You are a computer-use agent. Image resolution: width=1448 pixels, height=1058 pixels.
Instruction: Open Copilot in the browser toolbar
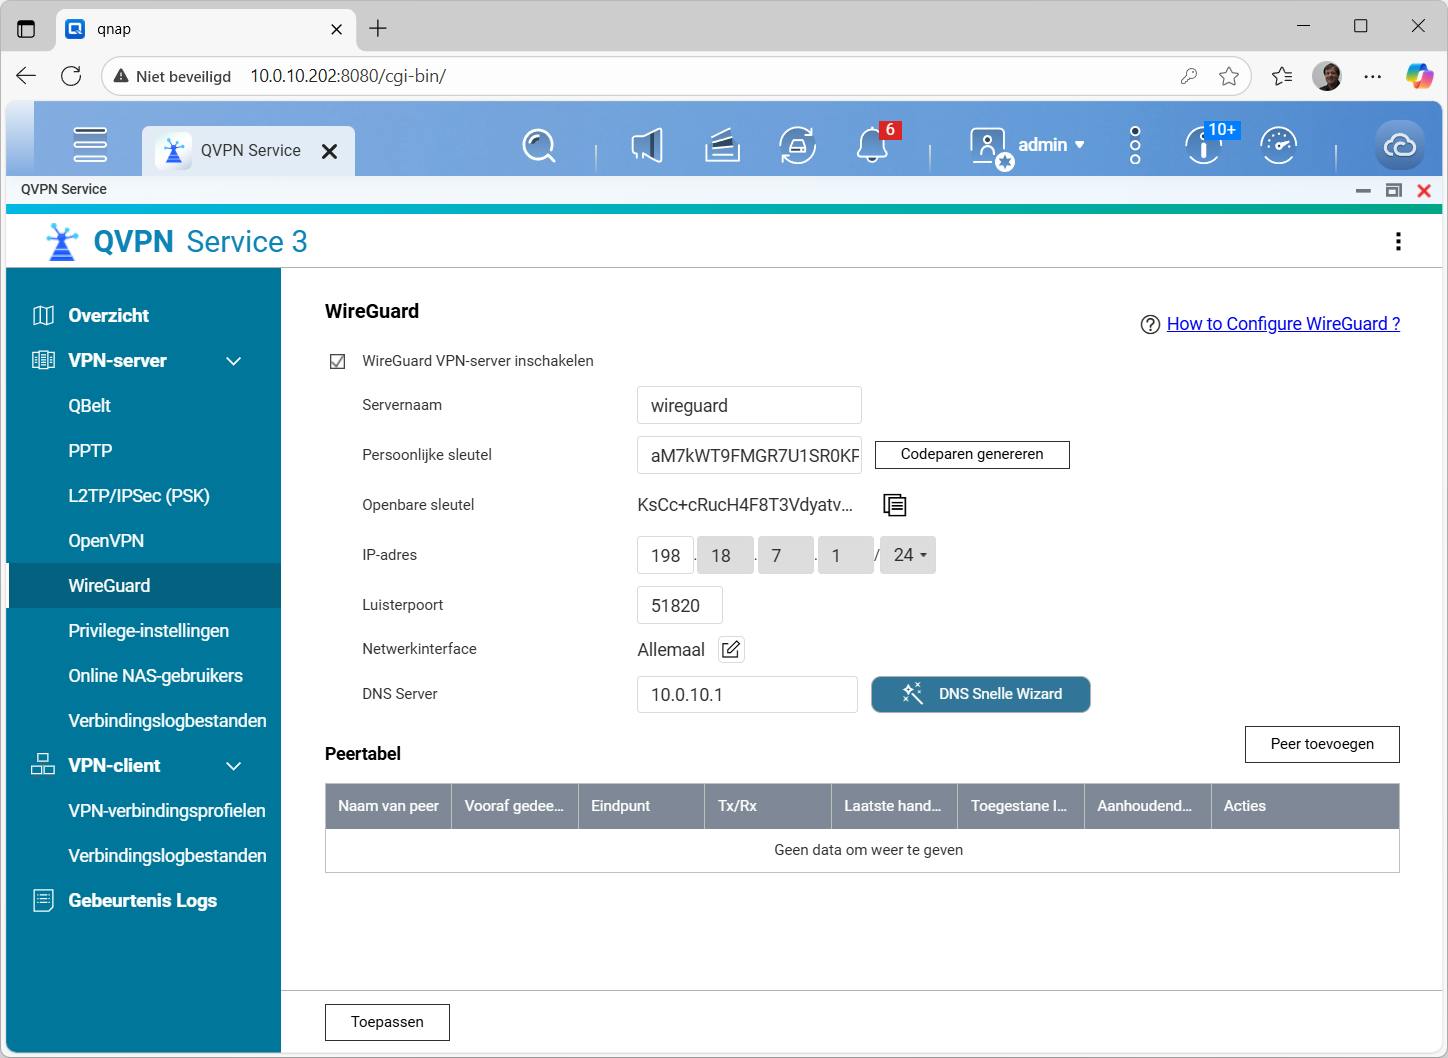[x=1419, y=76]
